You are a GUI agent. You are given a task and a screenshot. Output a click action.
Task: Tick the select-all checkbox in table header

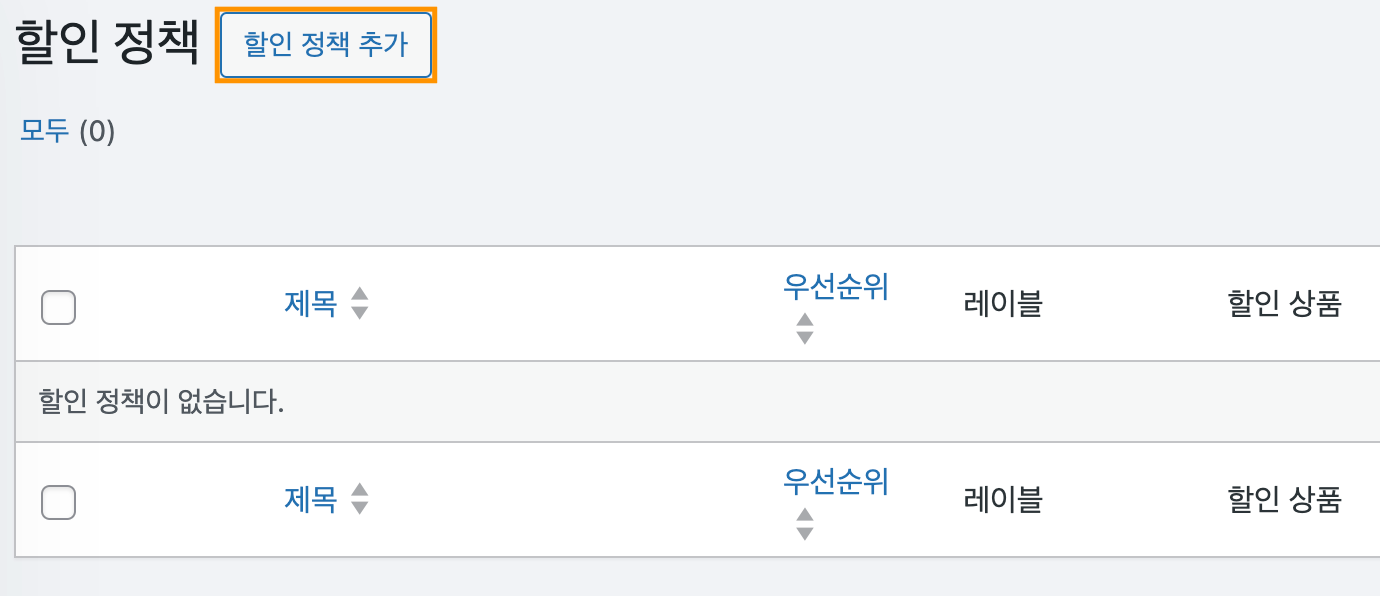click(x=59, y=308)
